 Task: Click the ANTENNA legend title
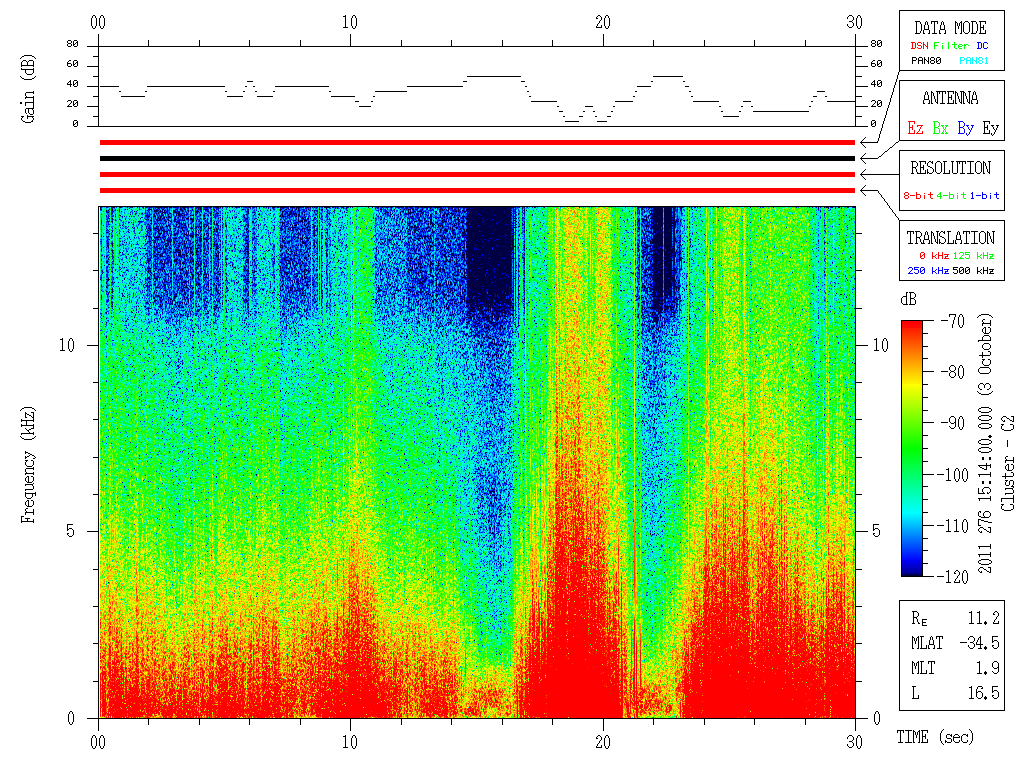pos(950,98)
